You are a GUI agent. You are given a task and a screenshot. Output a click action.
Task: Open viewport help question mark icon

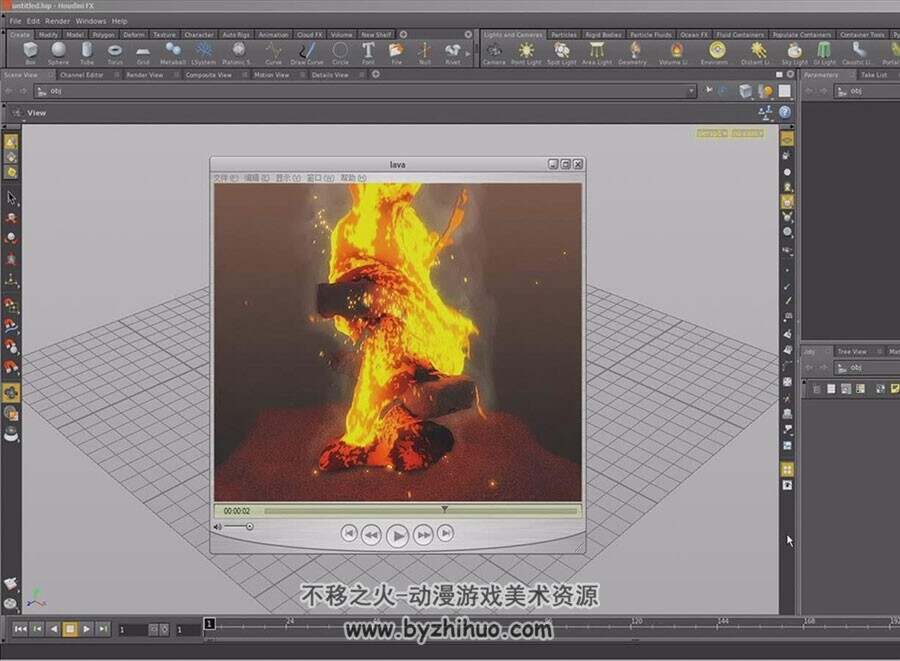pyautogui.click(x=785, y=112)
